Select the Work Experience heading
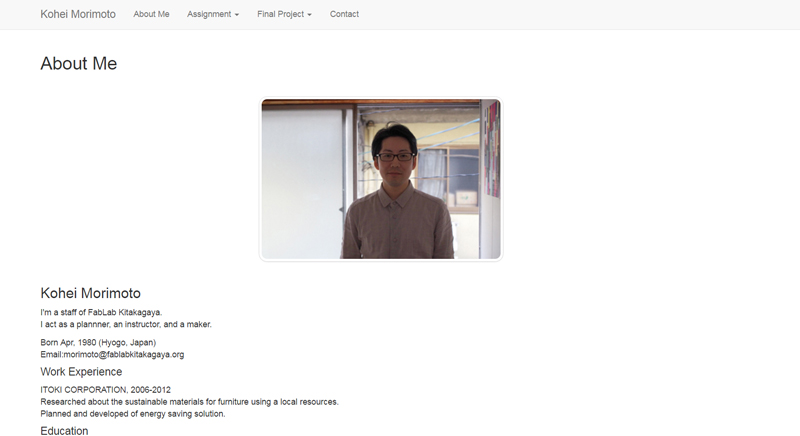Screen dimensions: 800x436 click(x=81, y=372)
